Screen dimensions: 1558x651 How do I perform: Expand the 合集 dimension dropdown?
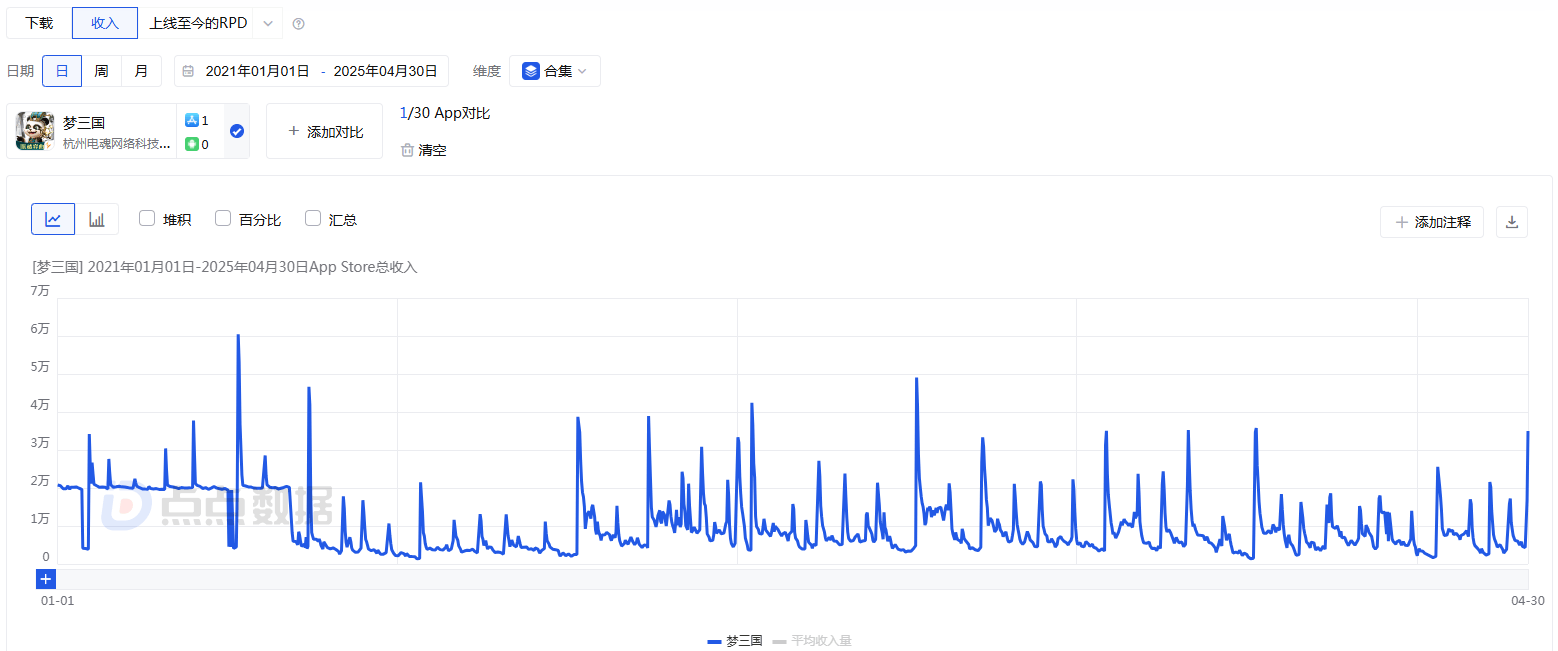pyautogui.click(x=555, y=71)
